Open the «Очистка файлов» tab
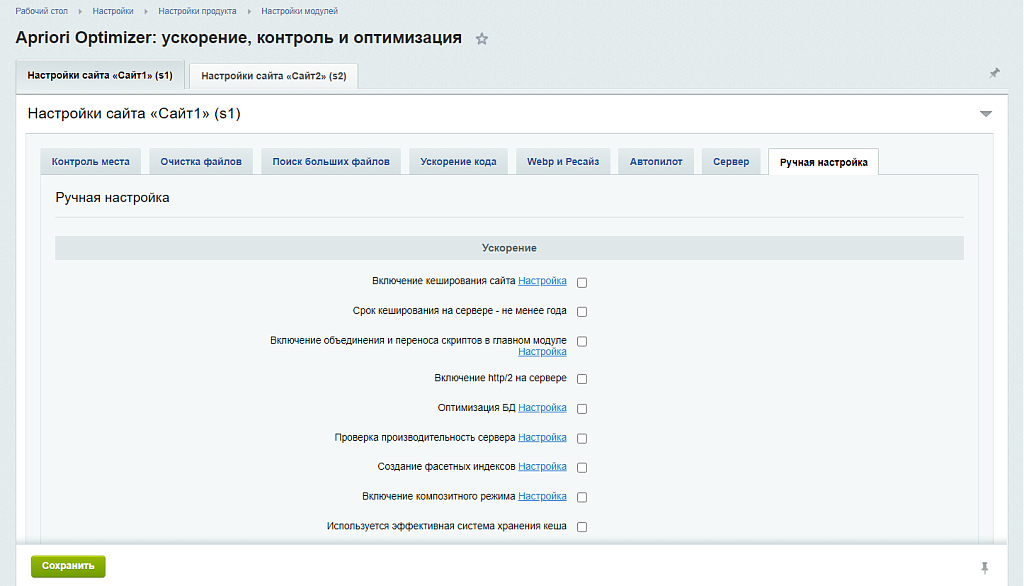Screen dimensions: 1024x586 click(200, 160)
